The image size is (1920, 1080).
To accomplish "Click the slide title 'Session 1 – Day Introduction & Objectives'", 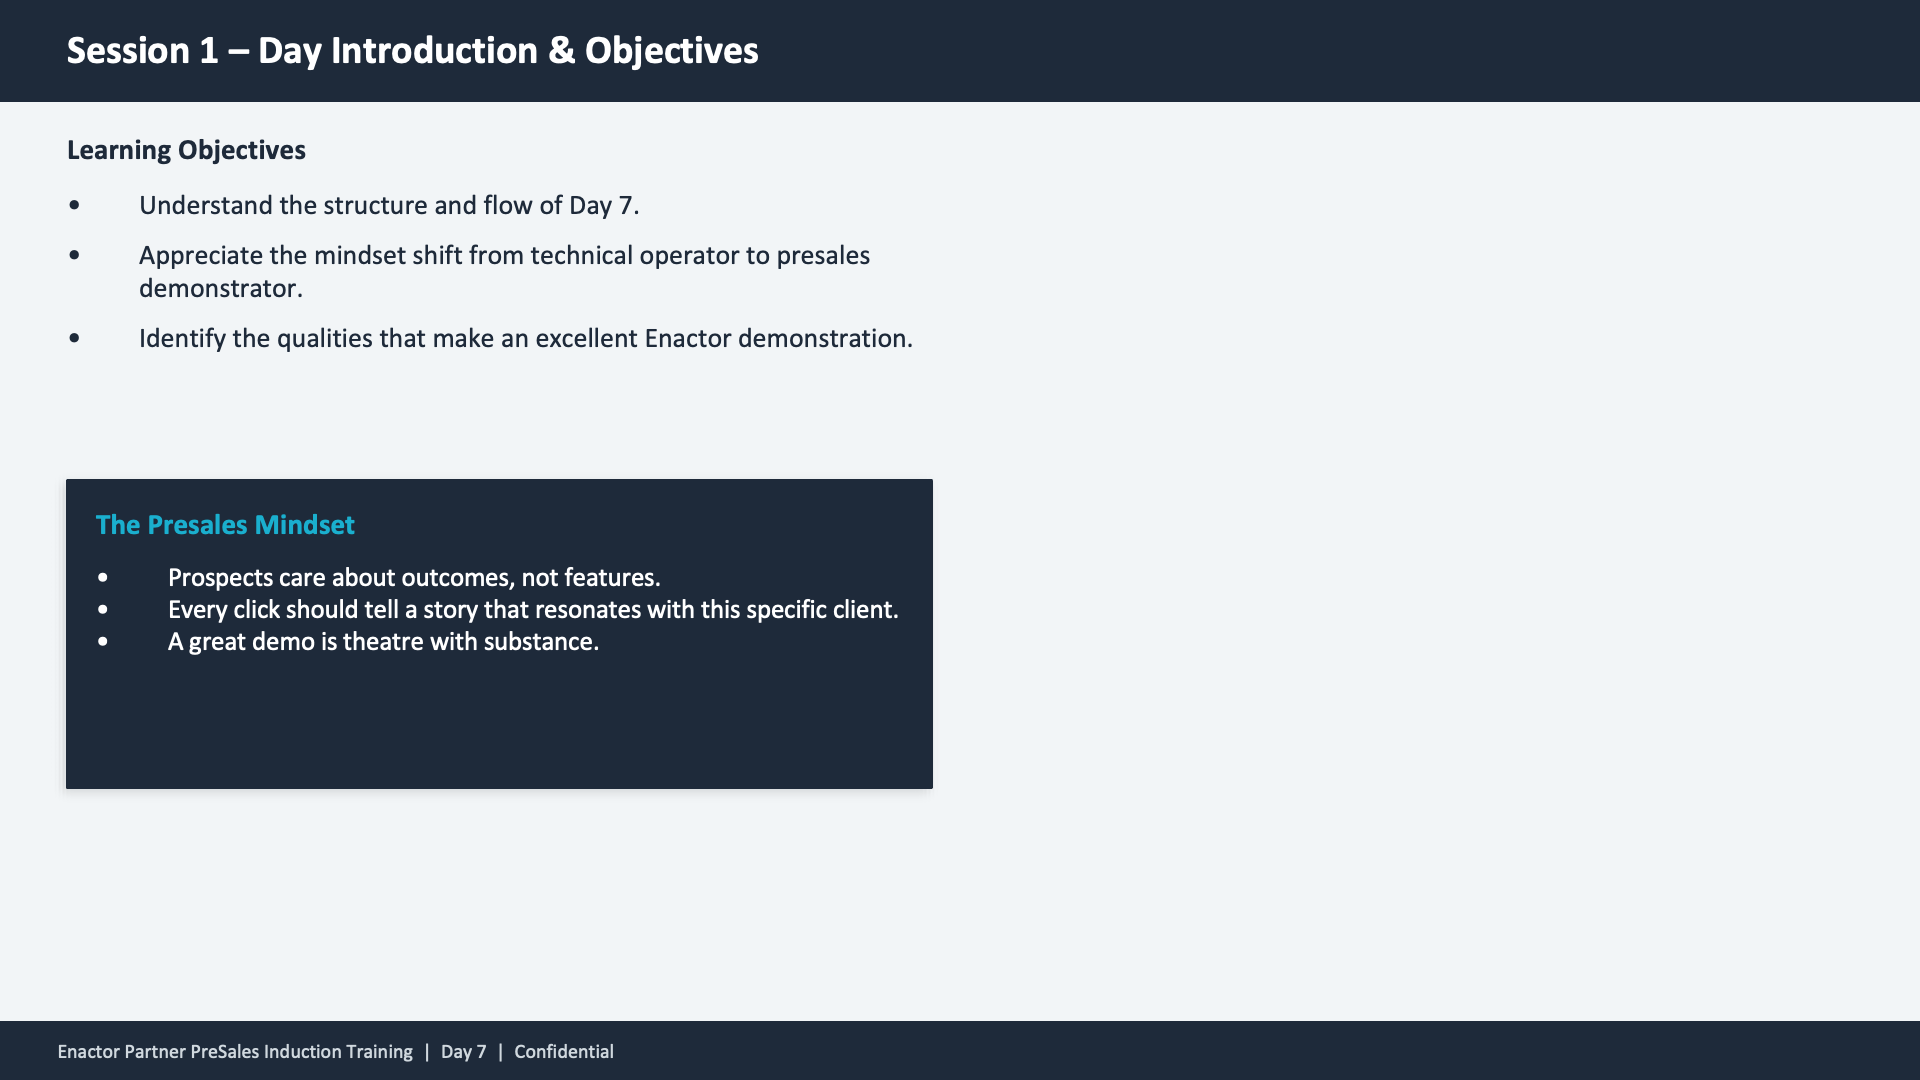I will point(412,51).
